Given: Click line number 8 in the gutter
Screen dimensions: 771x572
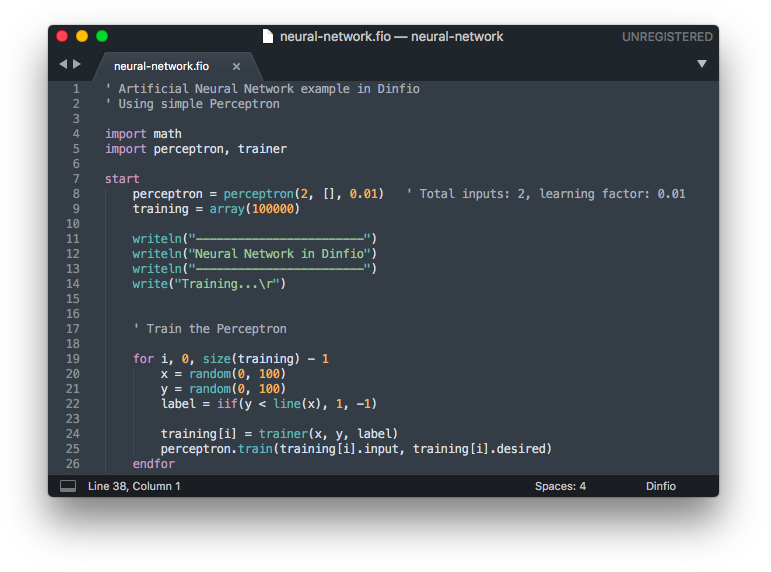Looking at the screenshot, I should [75, 194].
